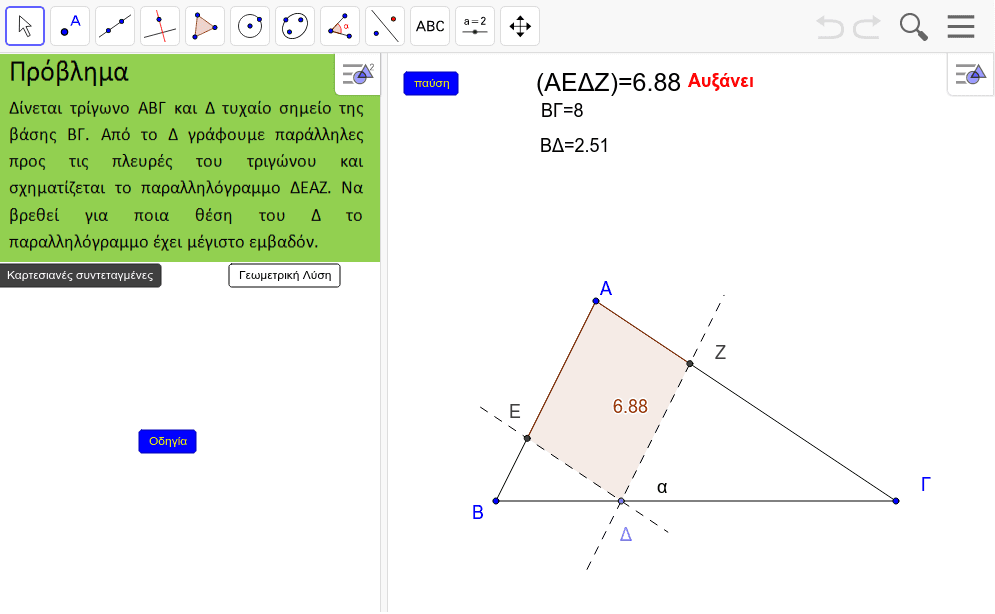Click the movable point Δ on the base

[621, 501]
